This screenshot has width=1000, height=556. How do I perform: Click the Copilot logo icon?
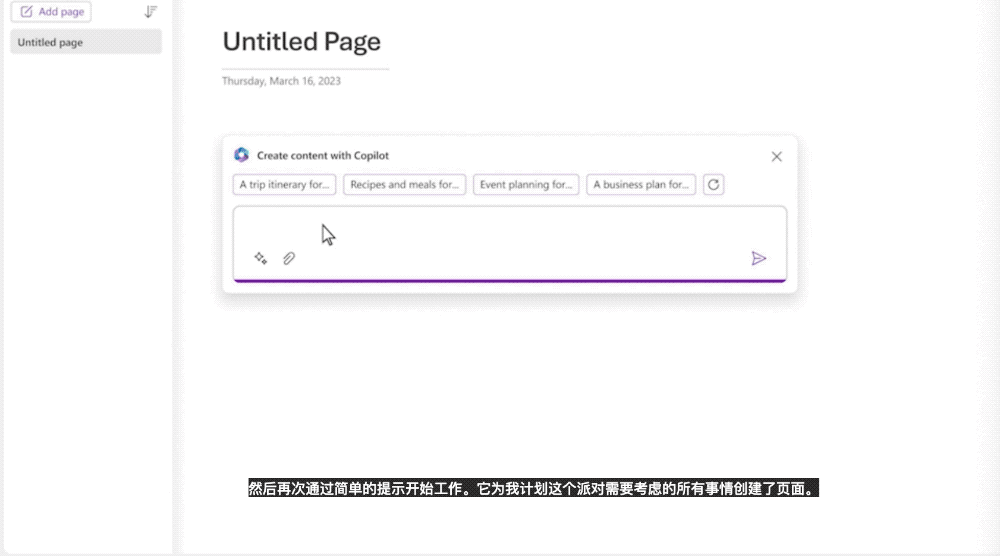[x=241, y=155]
